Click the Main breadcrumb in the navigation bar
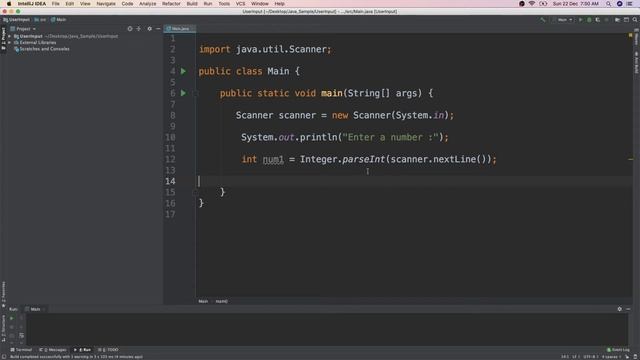Screen dimensions: 640x360 click(58, 20)
